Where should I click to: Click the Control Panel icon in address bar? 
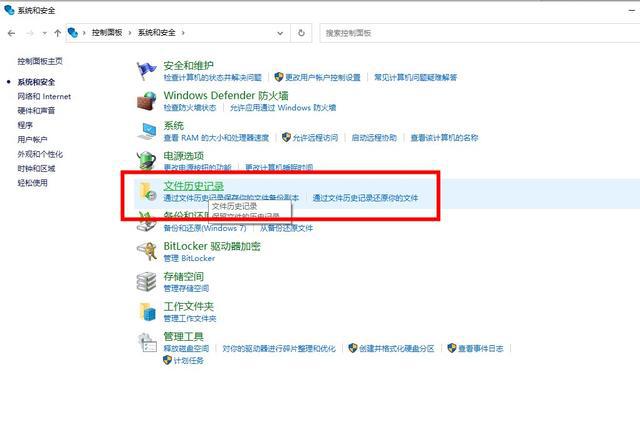point(73,33)
